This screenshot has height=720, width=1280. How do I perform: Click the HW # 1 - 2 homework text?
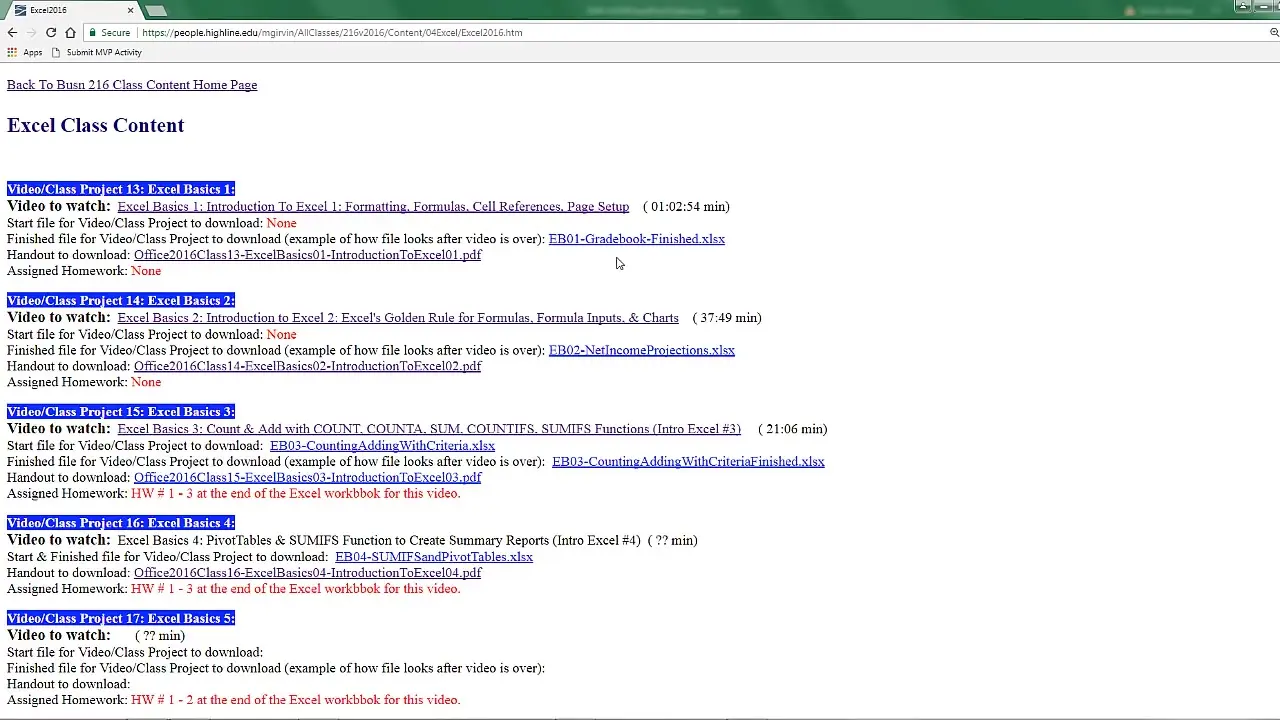point(296,700)
